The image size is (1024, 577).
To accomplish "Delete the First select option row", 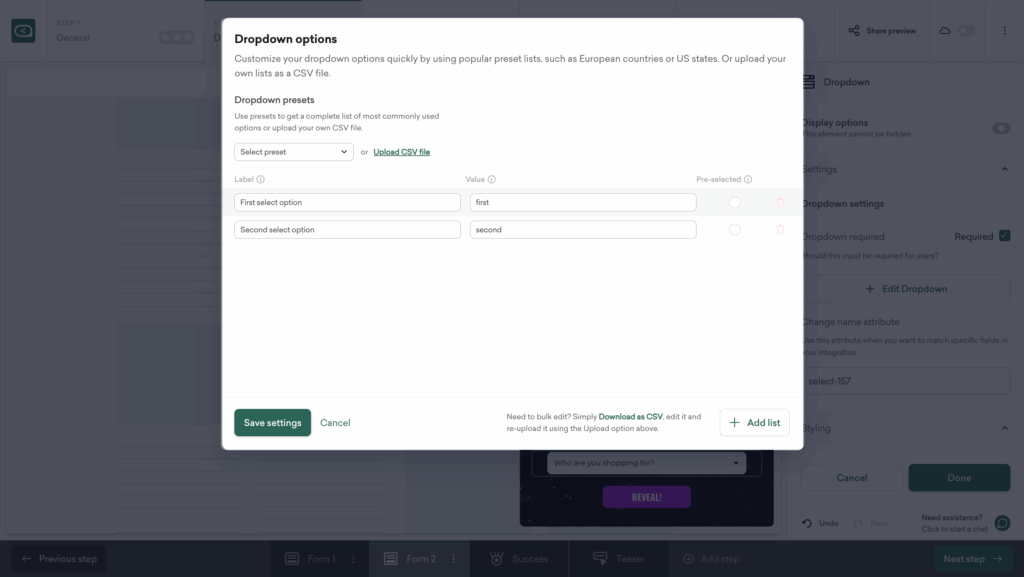I will coord(780,202).
